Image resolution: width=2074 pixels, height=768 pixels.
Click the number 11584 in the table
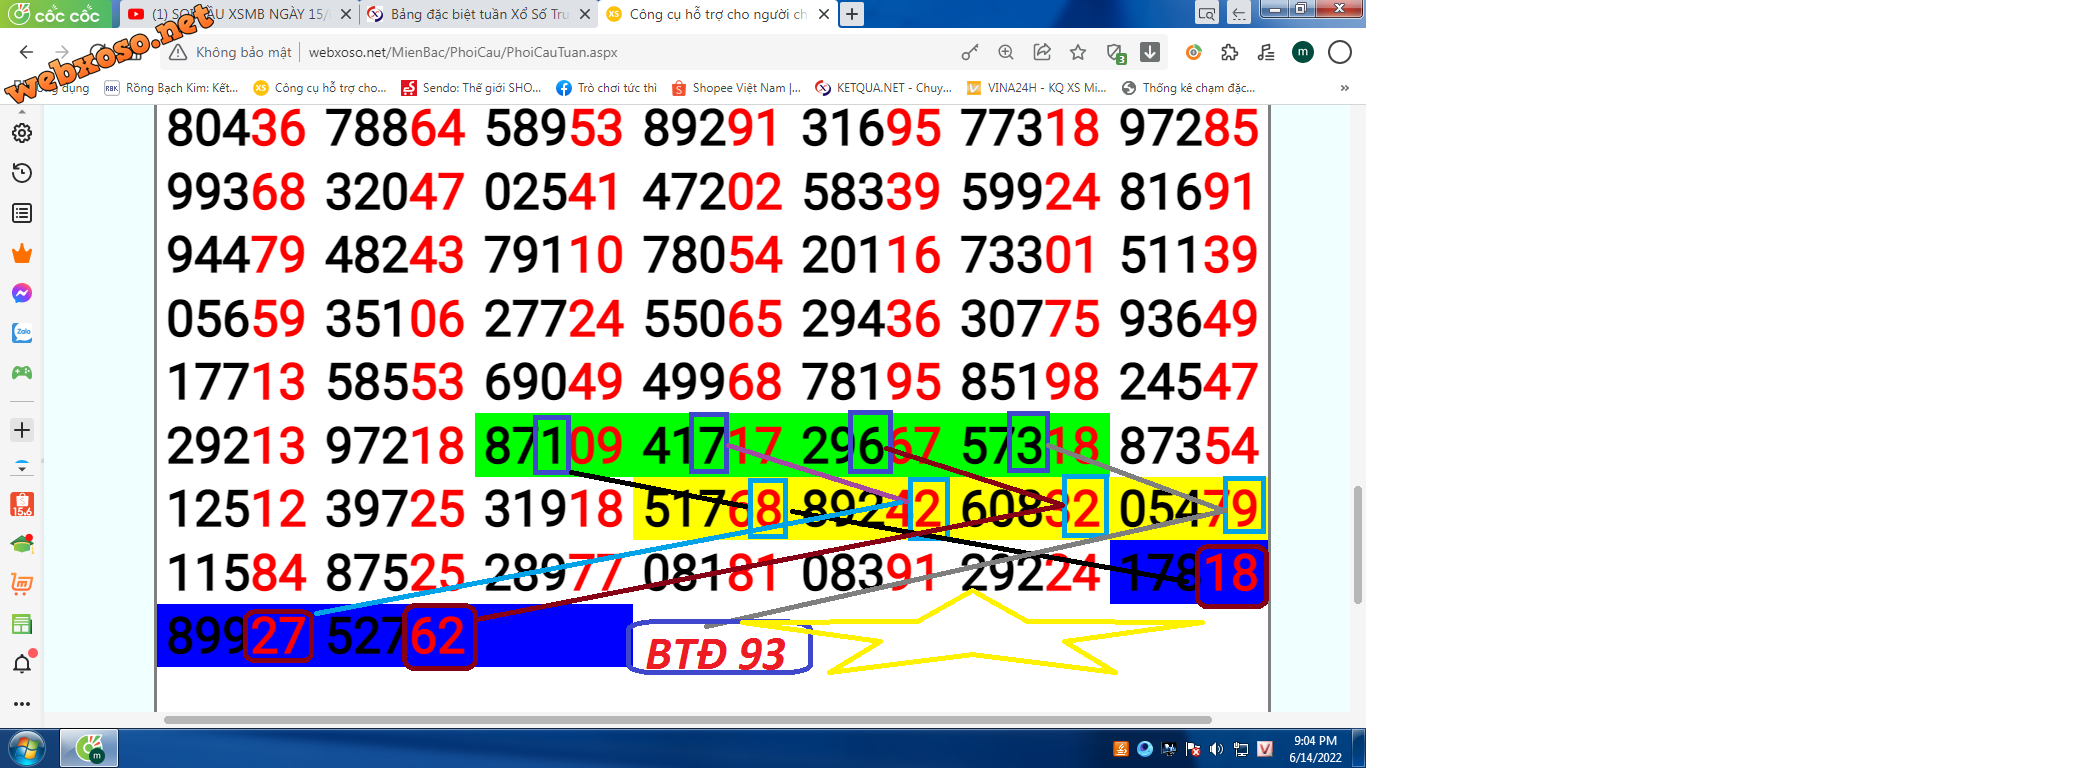coord(236,574)
